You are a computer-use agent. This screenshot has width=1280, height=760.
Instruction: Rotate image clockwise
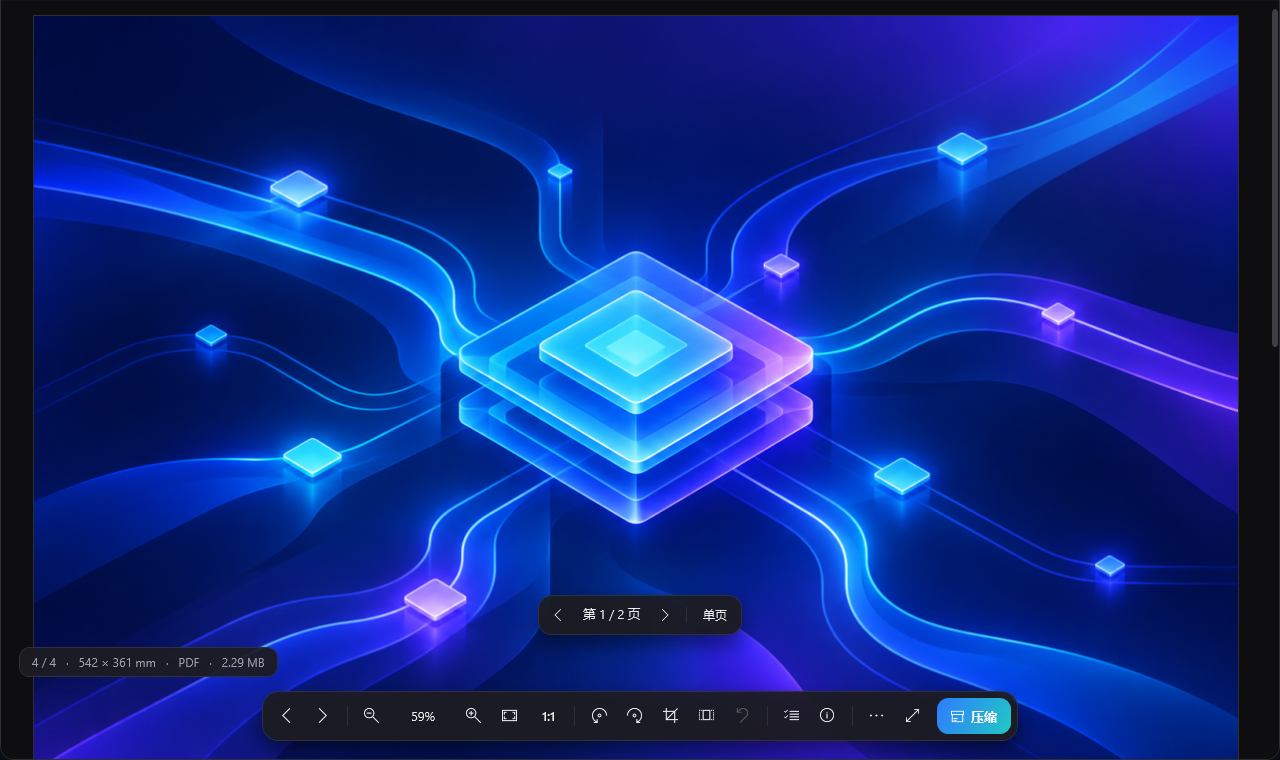(x=634, y=716)
